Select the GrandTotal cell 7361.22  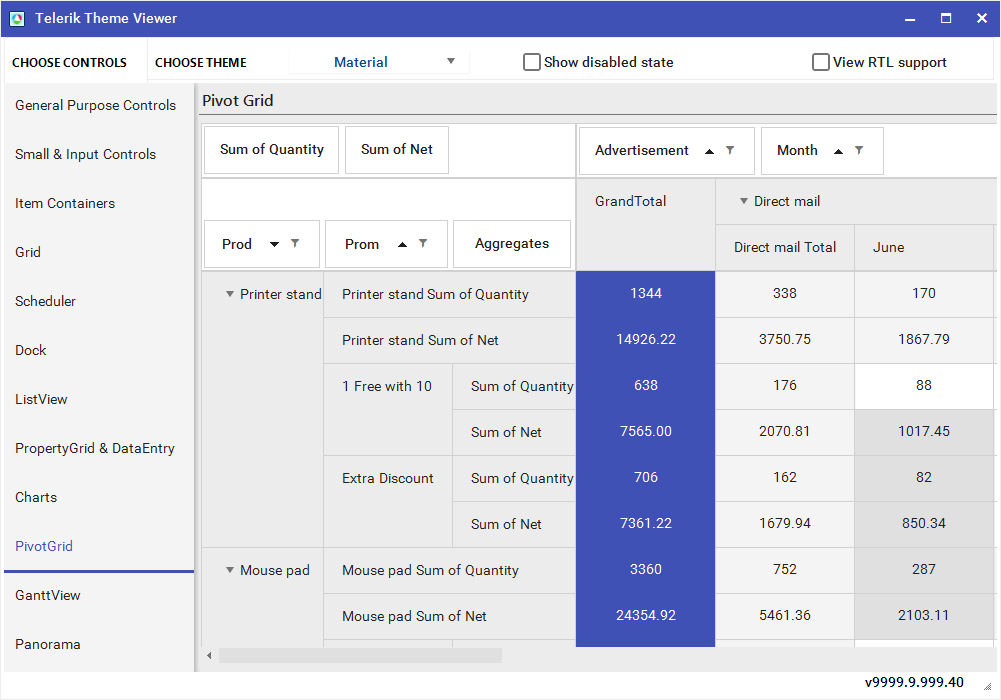[x=645, y=523]
